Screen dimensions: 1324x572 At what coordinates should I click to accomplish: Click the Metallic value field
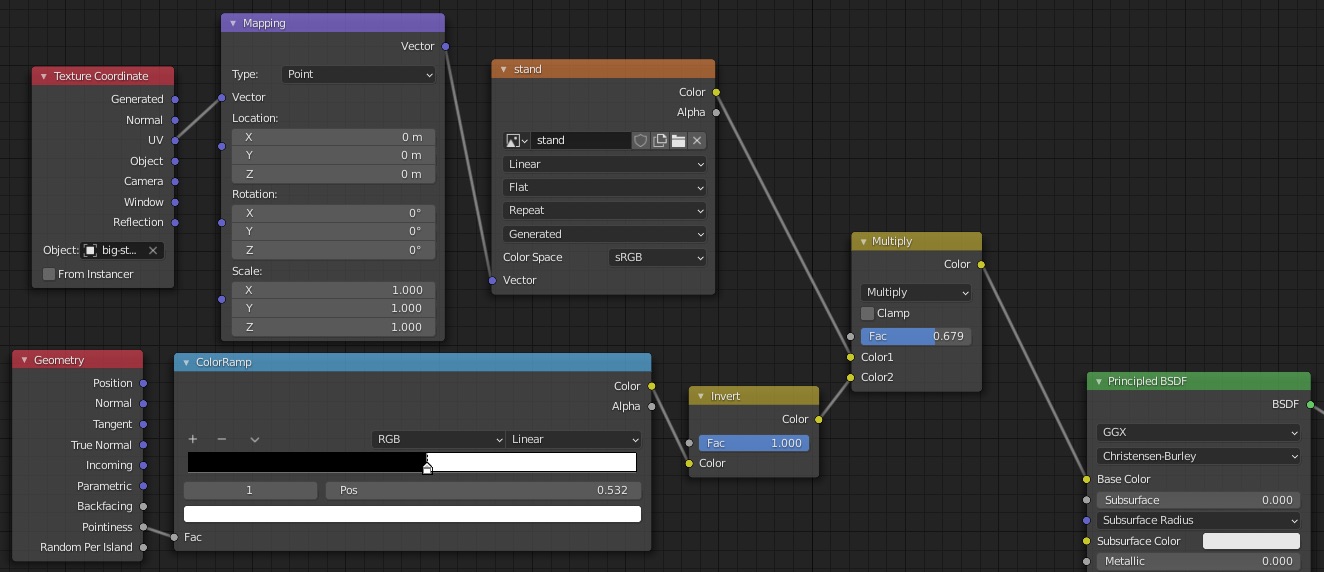[1198, 561]
